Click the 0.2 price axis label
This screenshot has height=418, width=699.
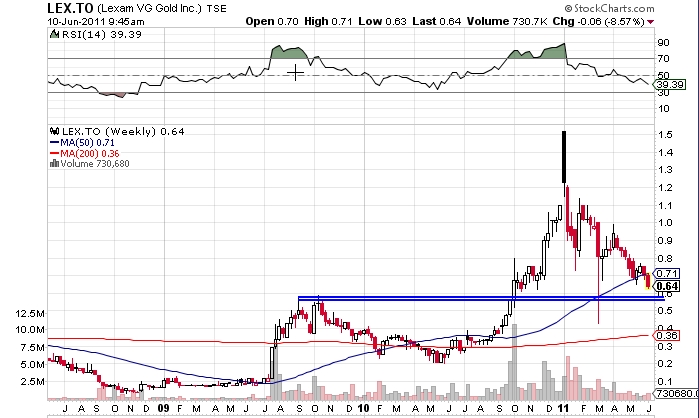tap(665, 364)
